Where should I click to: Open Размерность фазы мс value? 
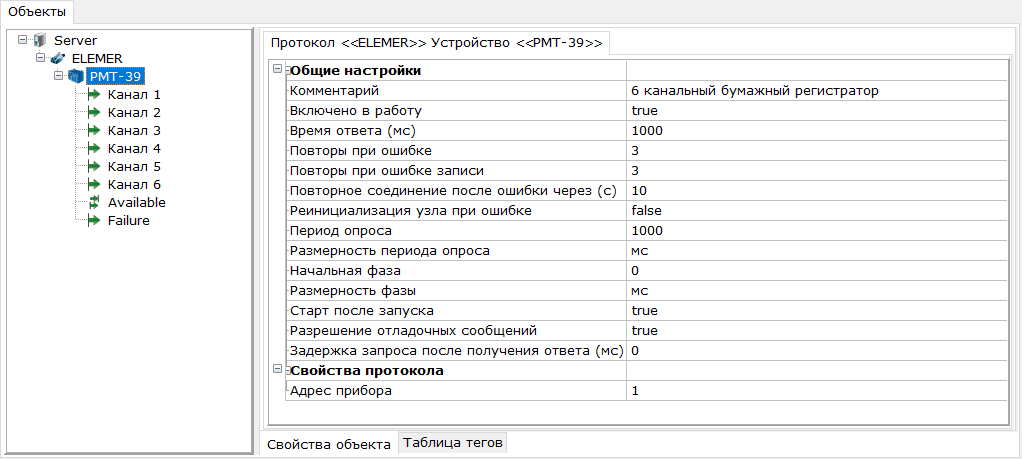coord(819,291)
